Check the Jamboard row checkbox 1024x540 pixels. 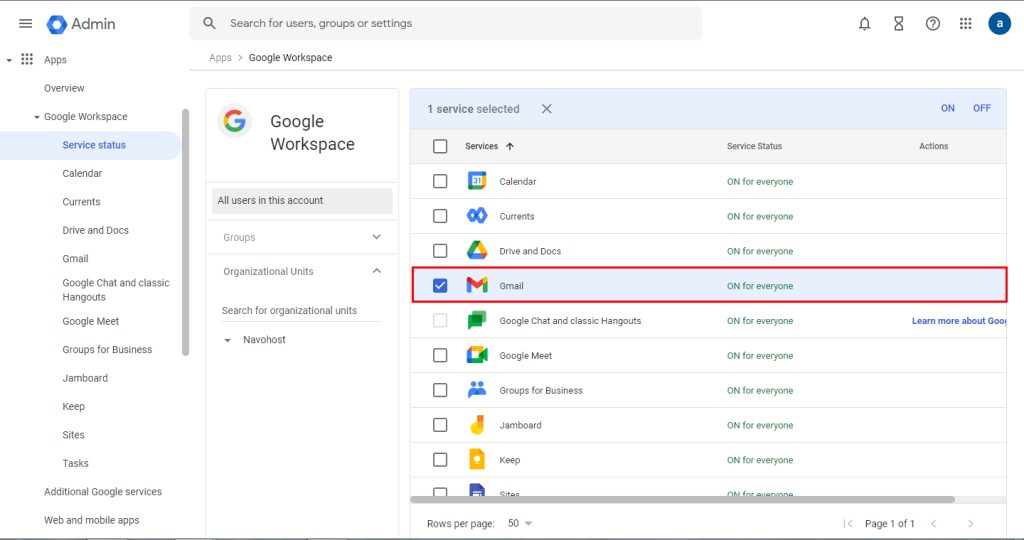440,425
